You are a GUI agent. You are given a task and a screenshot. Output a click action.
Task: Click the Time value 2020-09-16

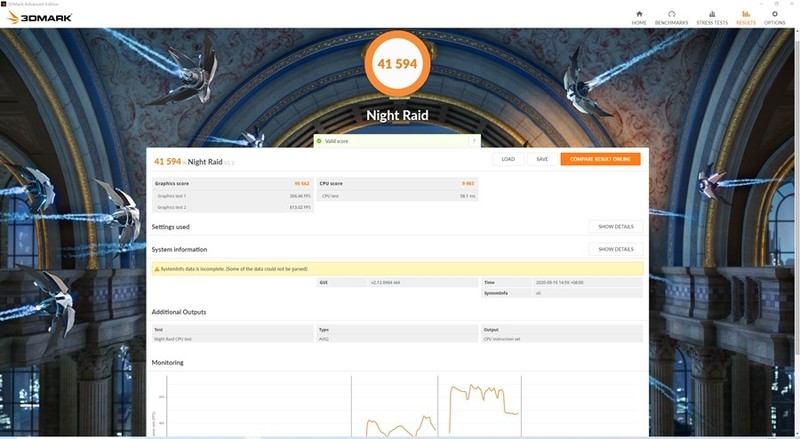pyautogui.click(x=560, y=282)
